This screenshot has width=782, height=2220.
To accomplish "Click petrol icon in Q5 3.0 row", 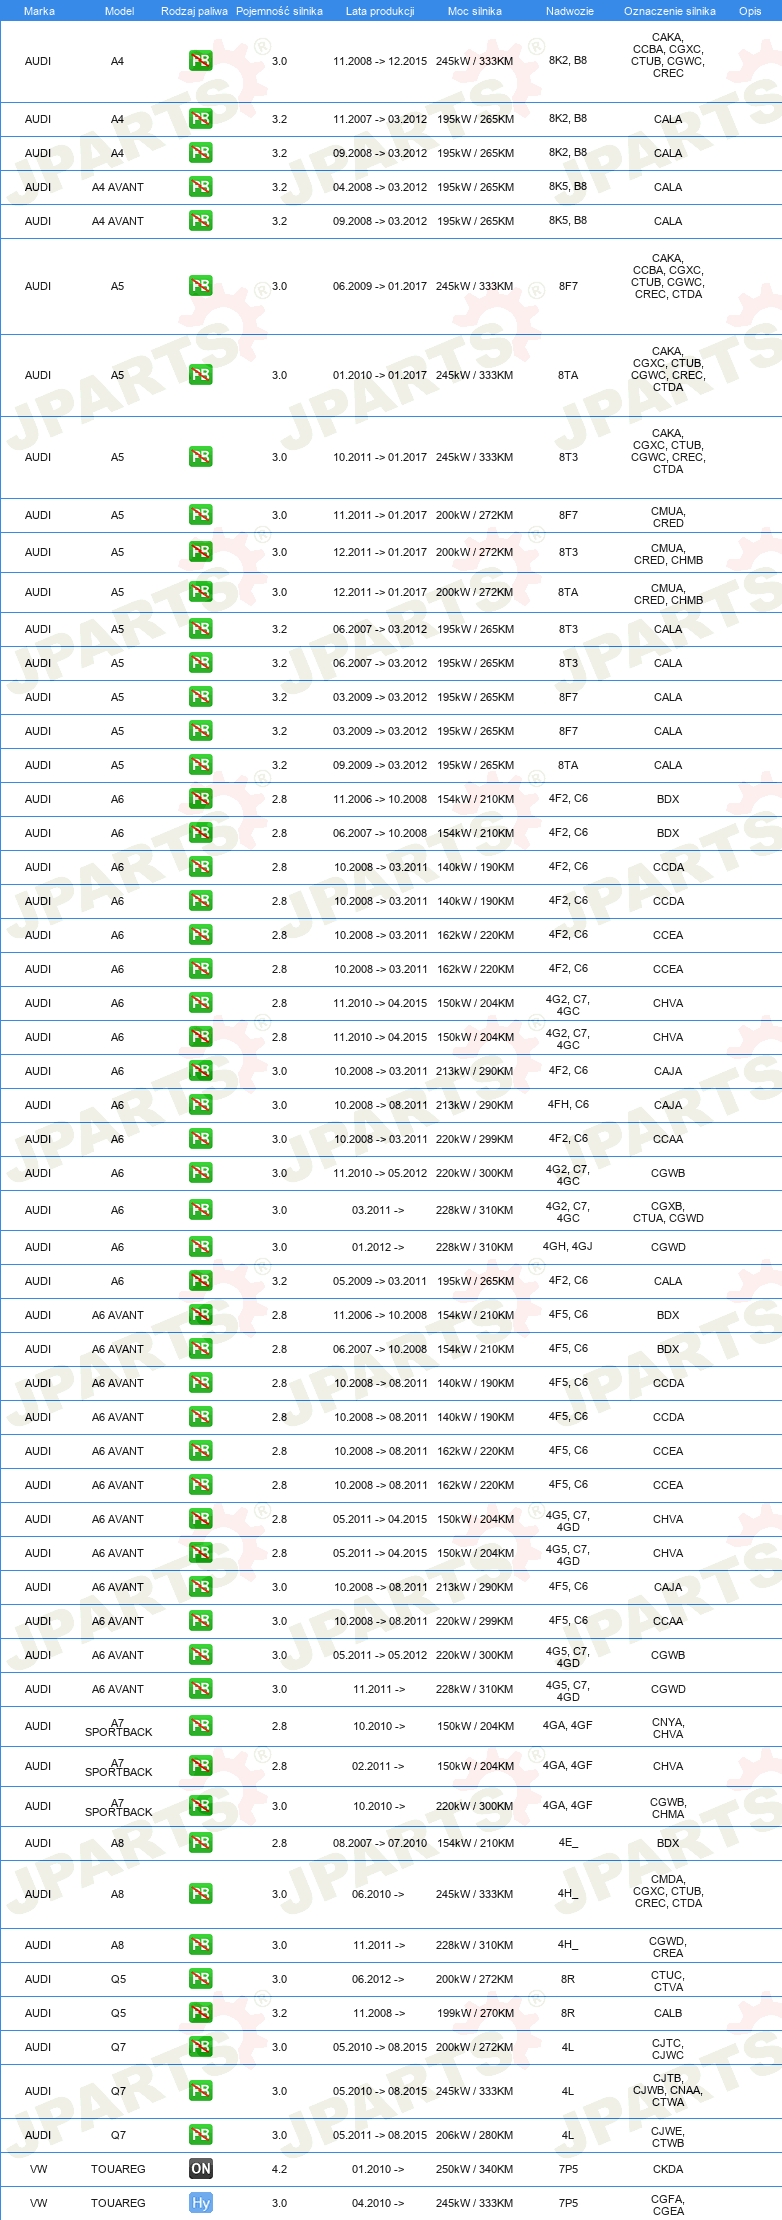I will pyautogui.click(x=201, y=1979).
